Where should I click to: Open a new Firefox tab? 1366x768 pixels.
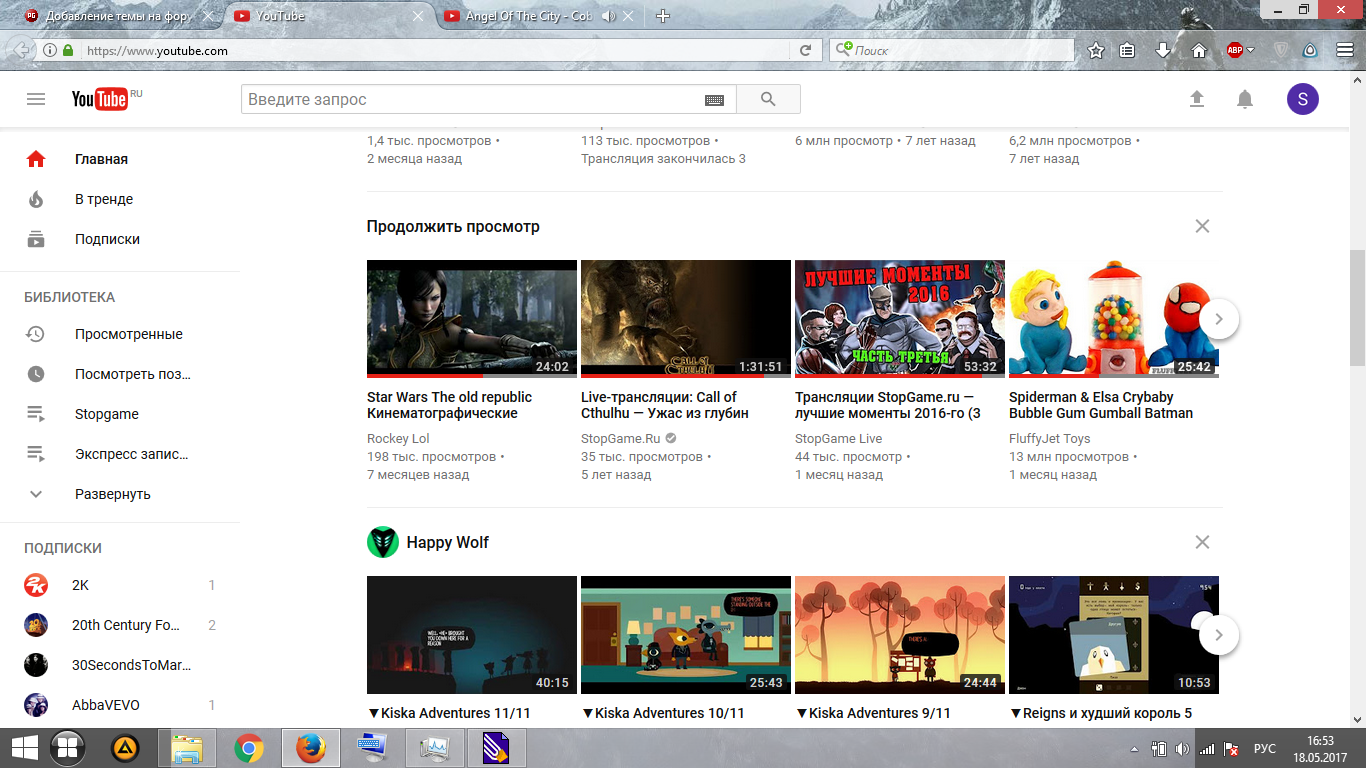pos(663,16)
